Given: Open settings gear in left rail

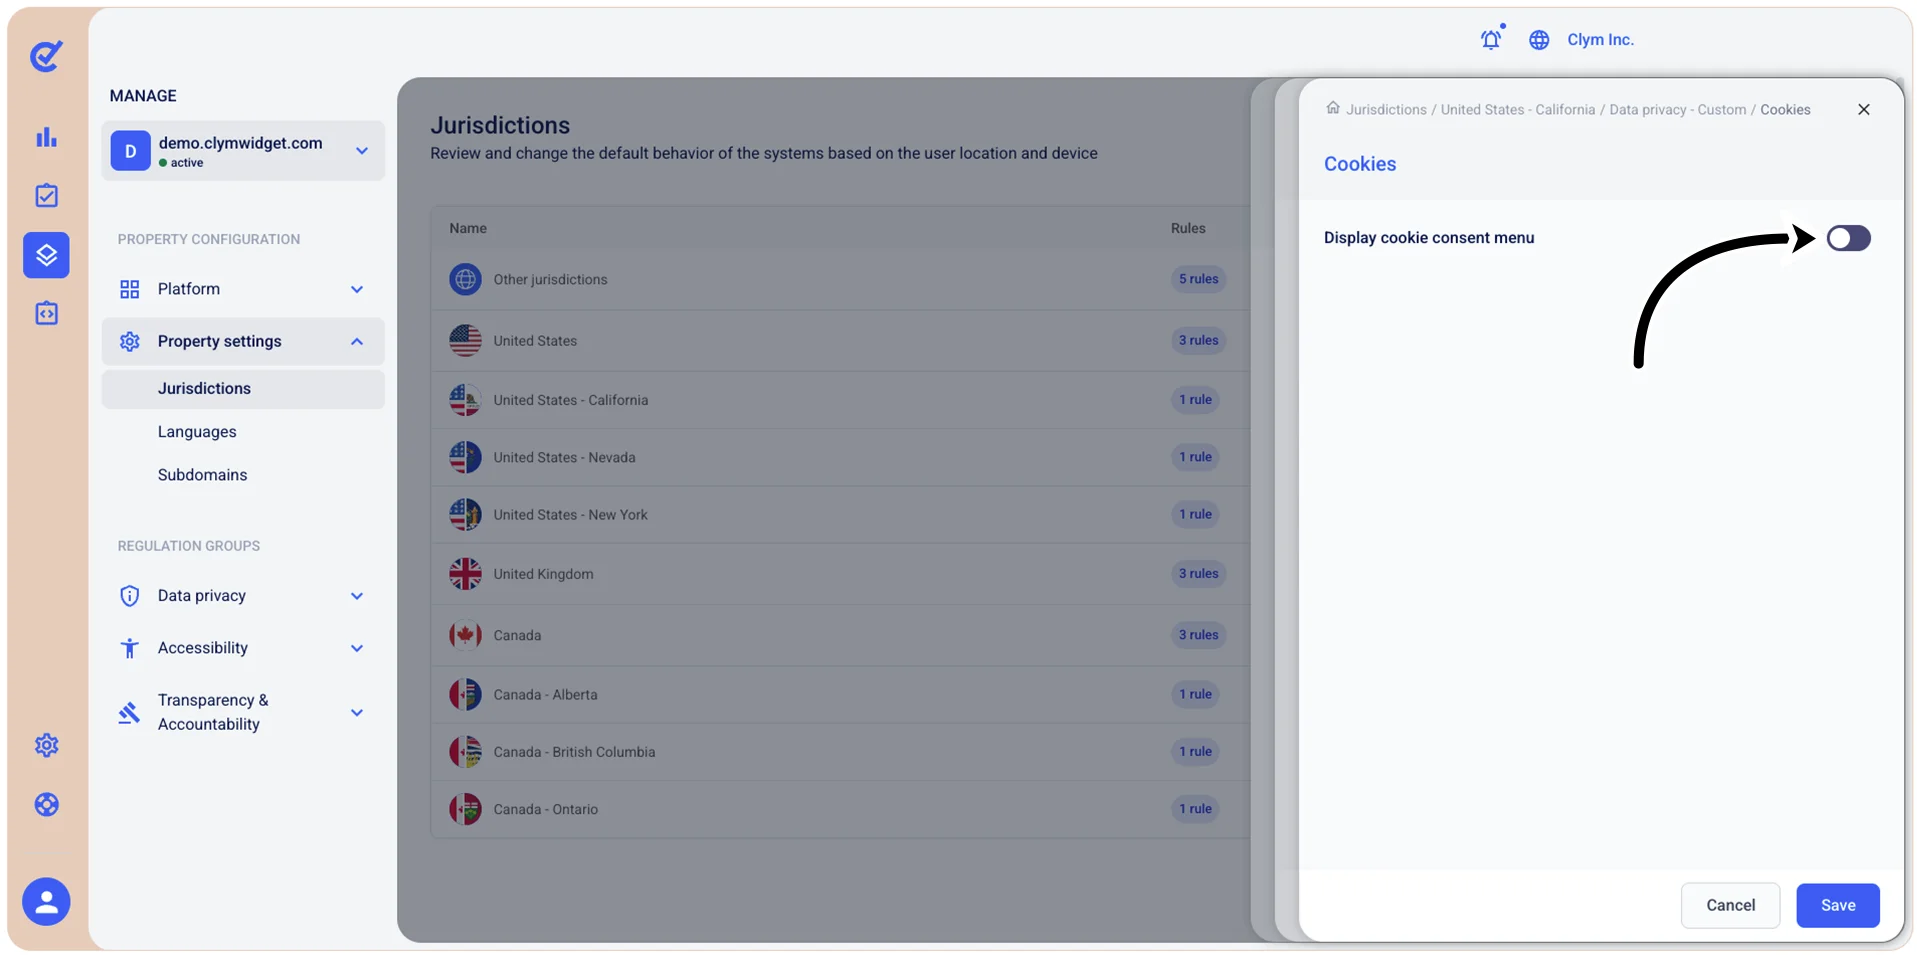Looking at the screenshot, I should click(46, 745).
